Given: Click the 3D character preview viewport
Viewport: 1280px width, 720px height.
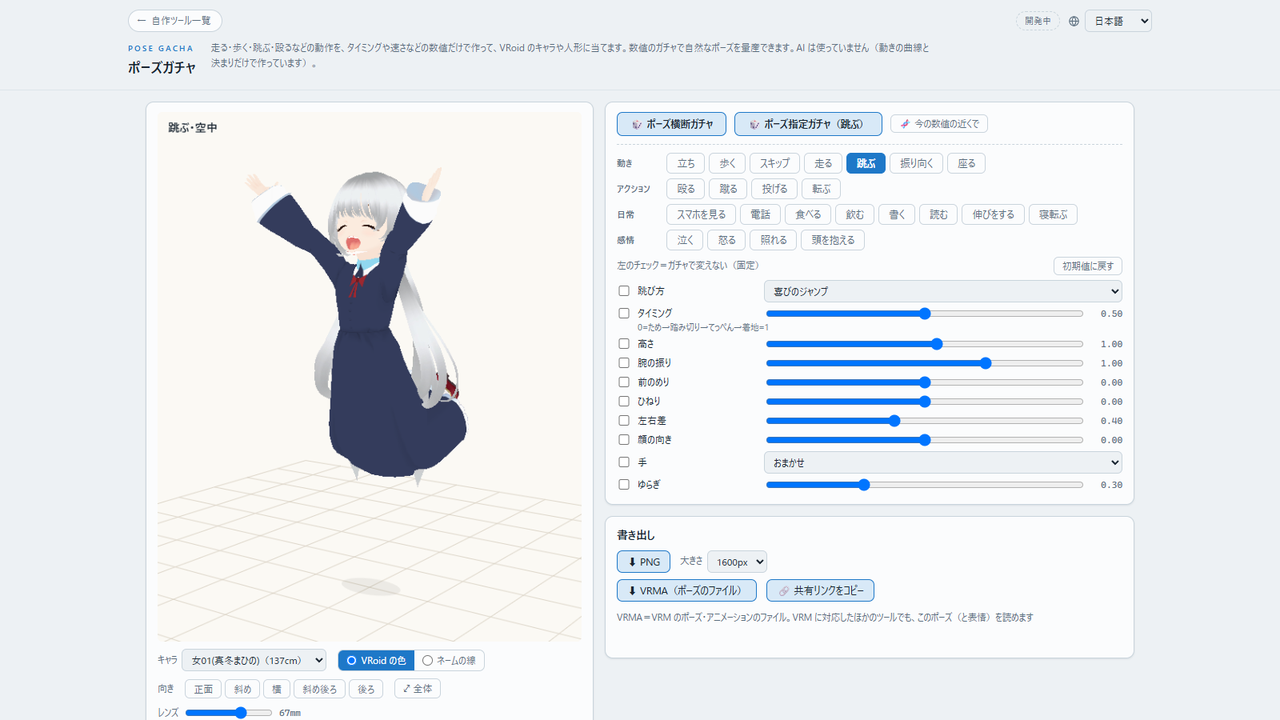Looking at the screenshot, I should point(369,375).
